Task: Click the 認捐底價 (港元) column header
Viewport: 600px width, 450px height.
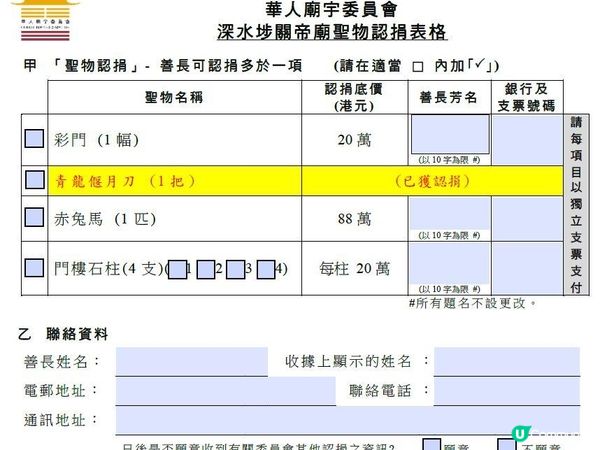Action: [x=354, y=97]
